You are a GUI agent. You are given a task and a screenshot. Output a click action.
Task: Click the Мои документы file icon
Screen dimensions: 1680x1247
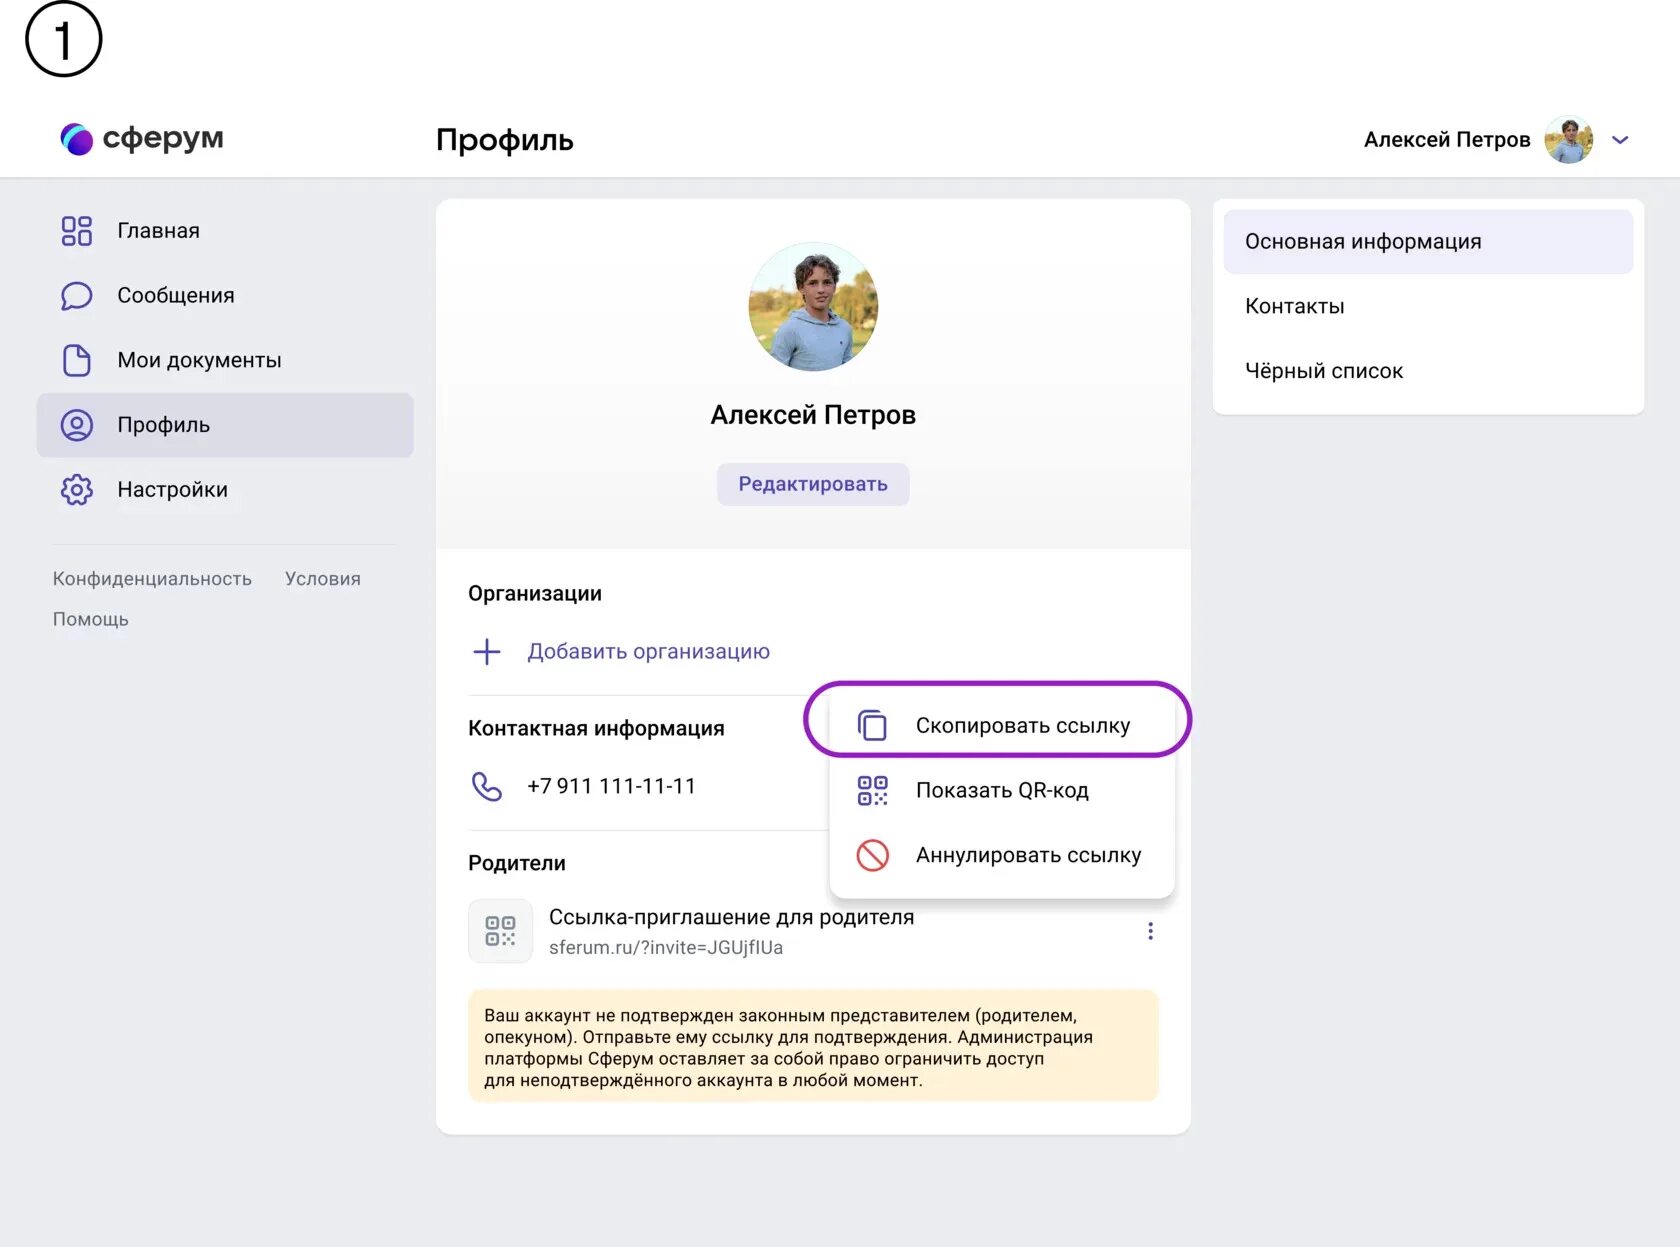tap(76, 360)
